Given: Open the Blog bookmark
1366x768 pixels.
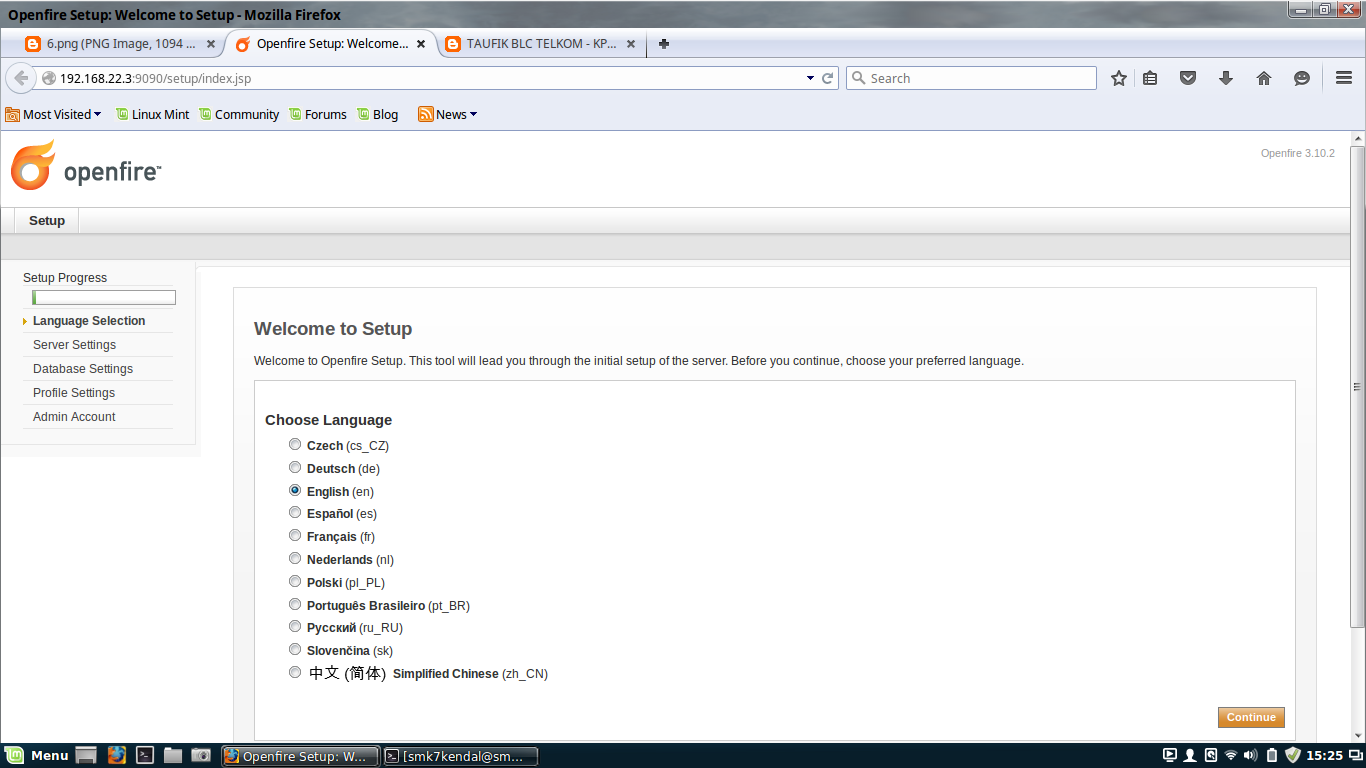Looking at the screenshot, I should [x=377, y=114].
